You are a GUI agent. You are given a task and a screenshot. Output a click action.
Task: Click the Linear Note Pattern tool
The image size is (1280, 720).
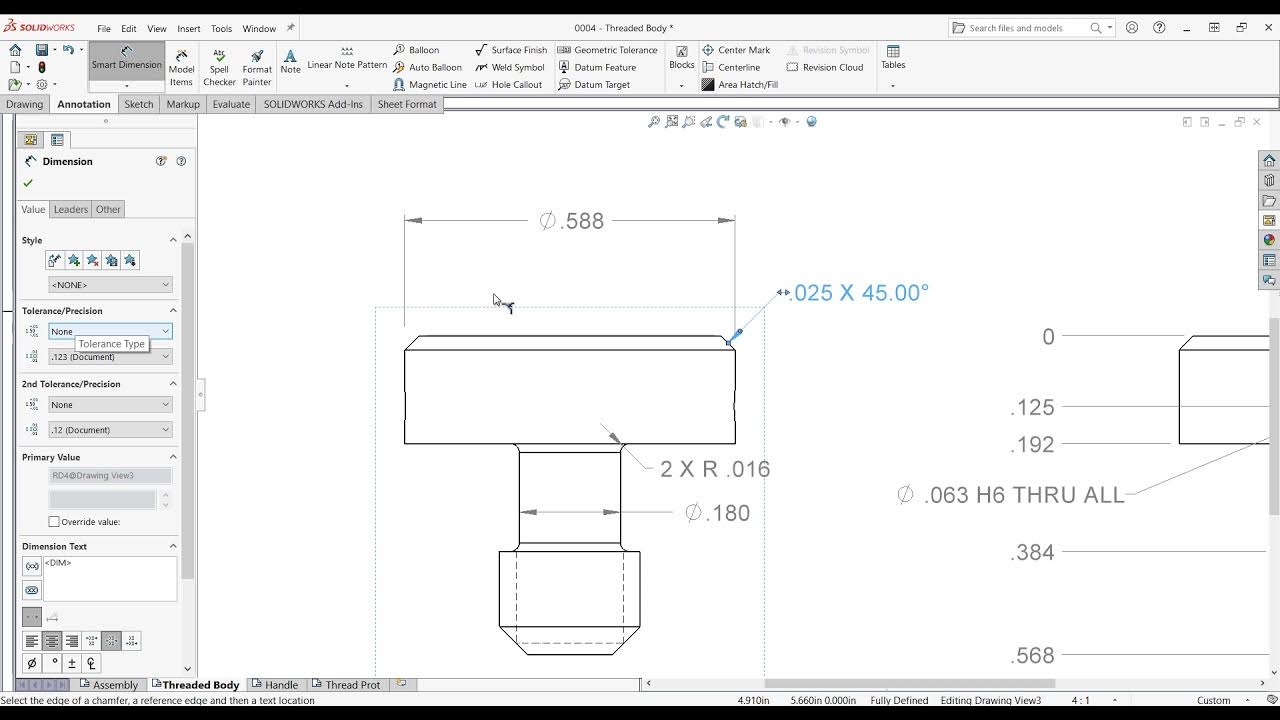click(347, 59)
